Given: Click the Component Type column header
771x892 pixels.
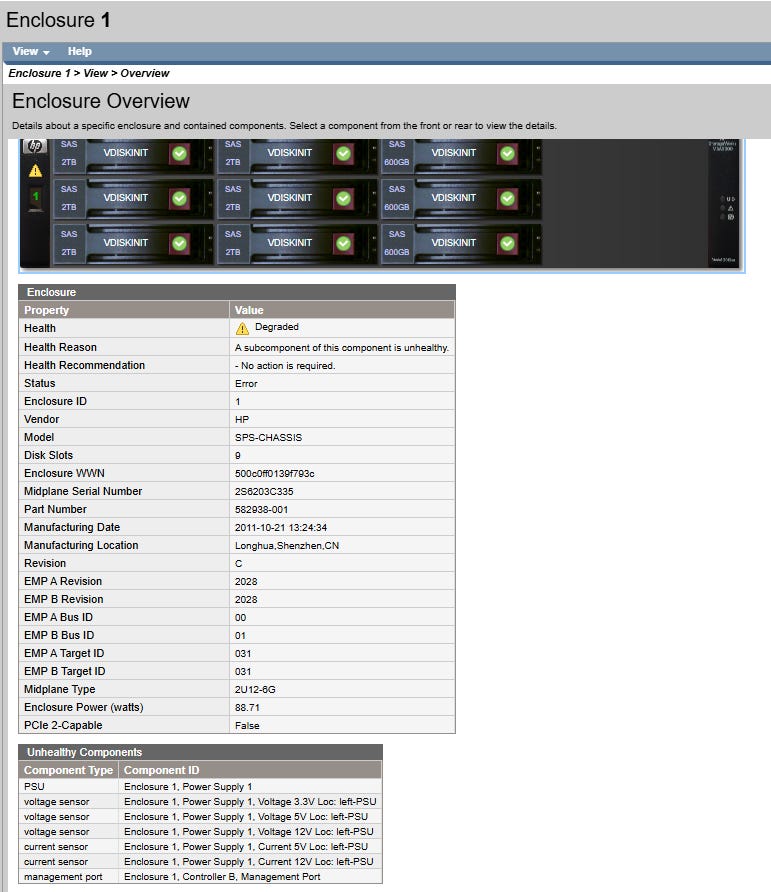Looking at the screenshot, I should pyautogui.click(x=68, y=770).
